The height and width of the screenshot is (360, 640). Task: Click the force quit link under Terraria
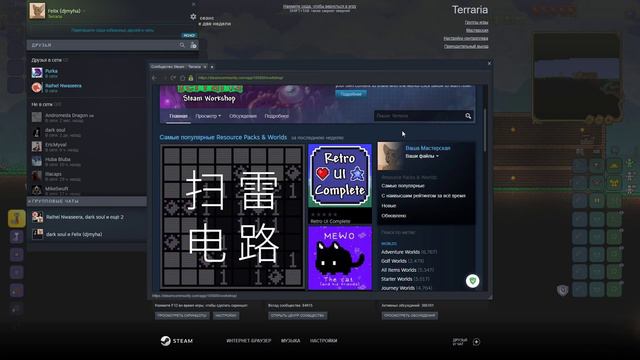(466, 47)
